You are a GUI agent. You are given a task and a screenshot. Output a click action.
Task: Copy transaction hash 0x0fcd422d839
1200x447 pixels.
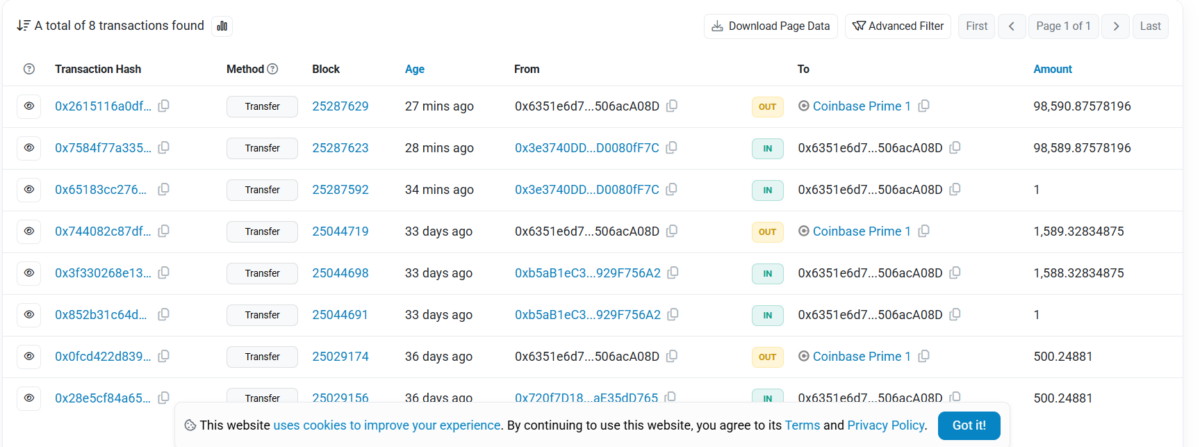164,356
